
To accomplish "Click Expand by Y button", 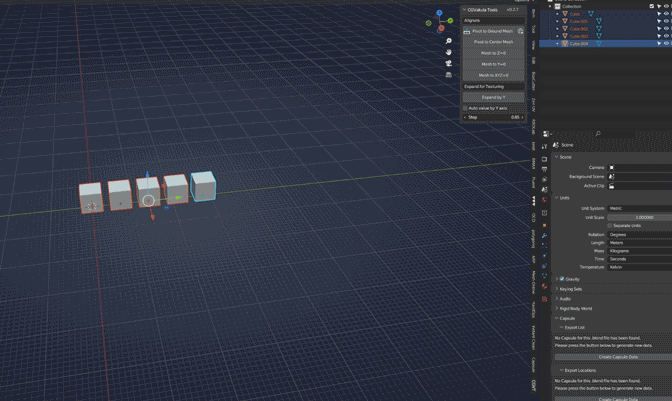I will pos(493,97).
